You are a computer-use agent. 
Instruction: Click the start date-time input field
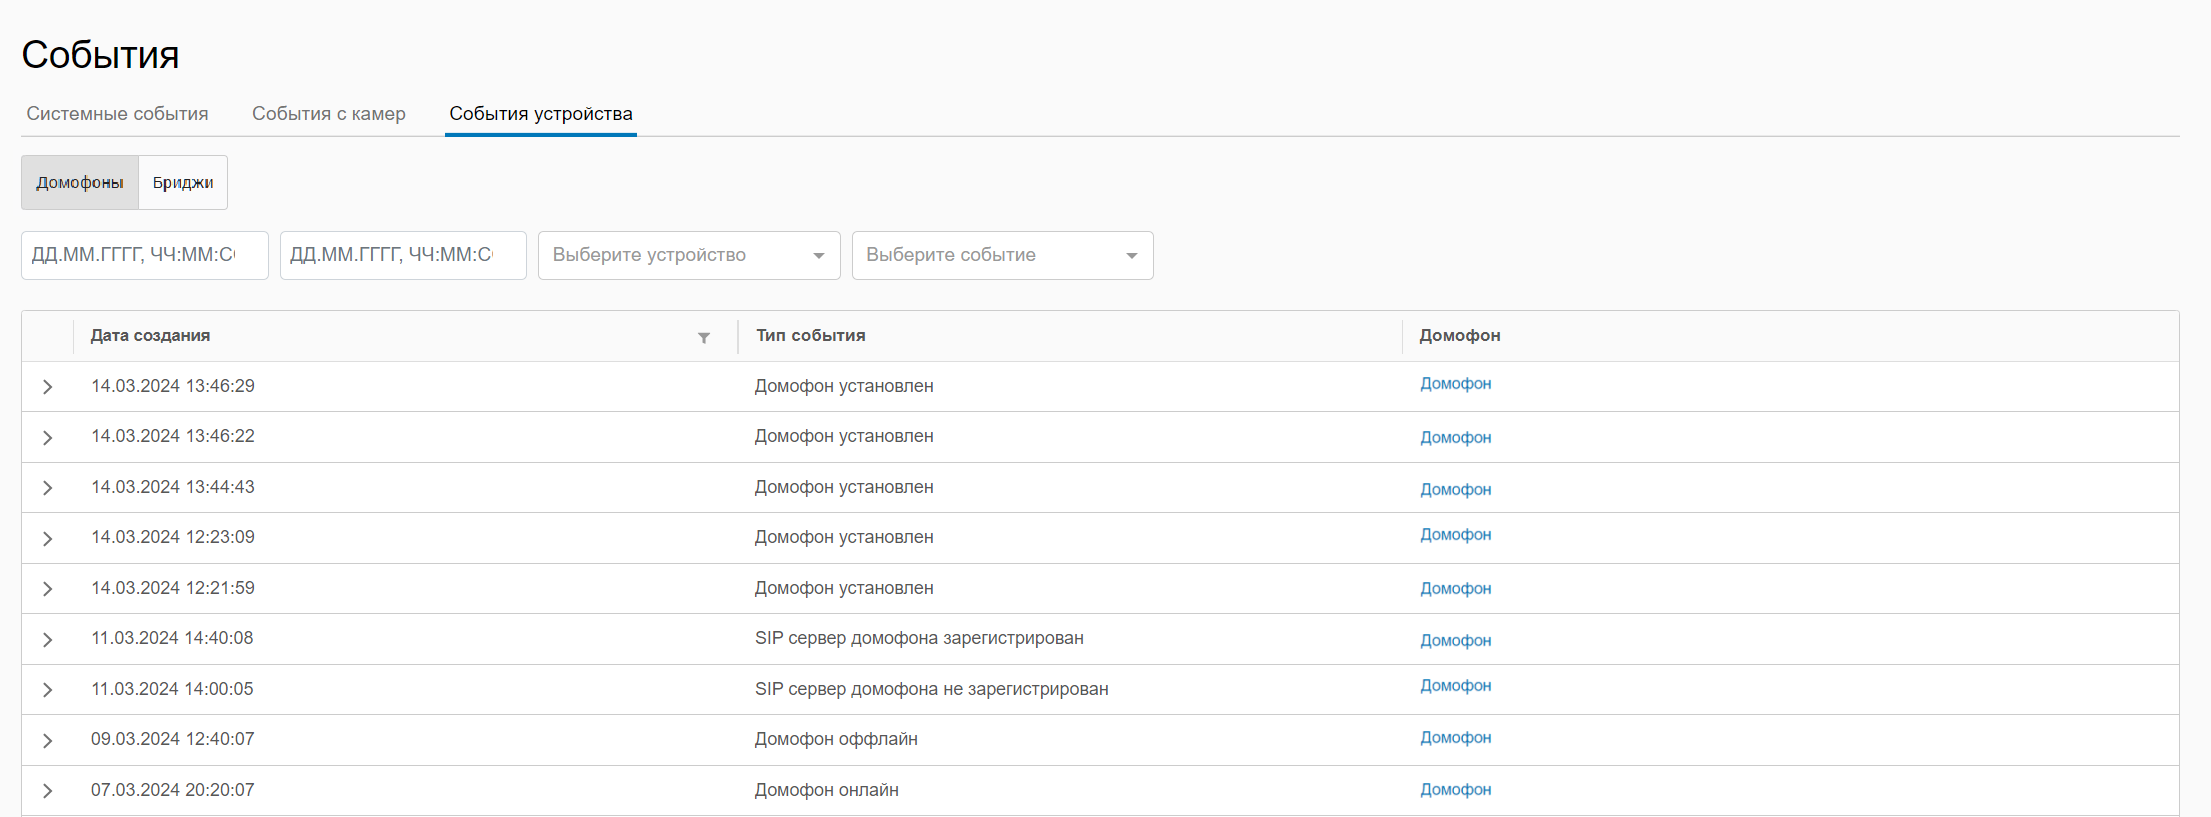tap(144, 255)
